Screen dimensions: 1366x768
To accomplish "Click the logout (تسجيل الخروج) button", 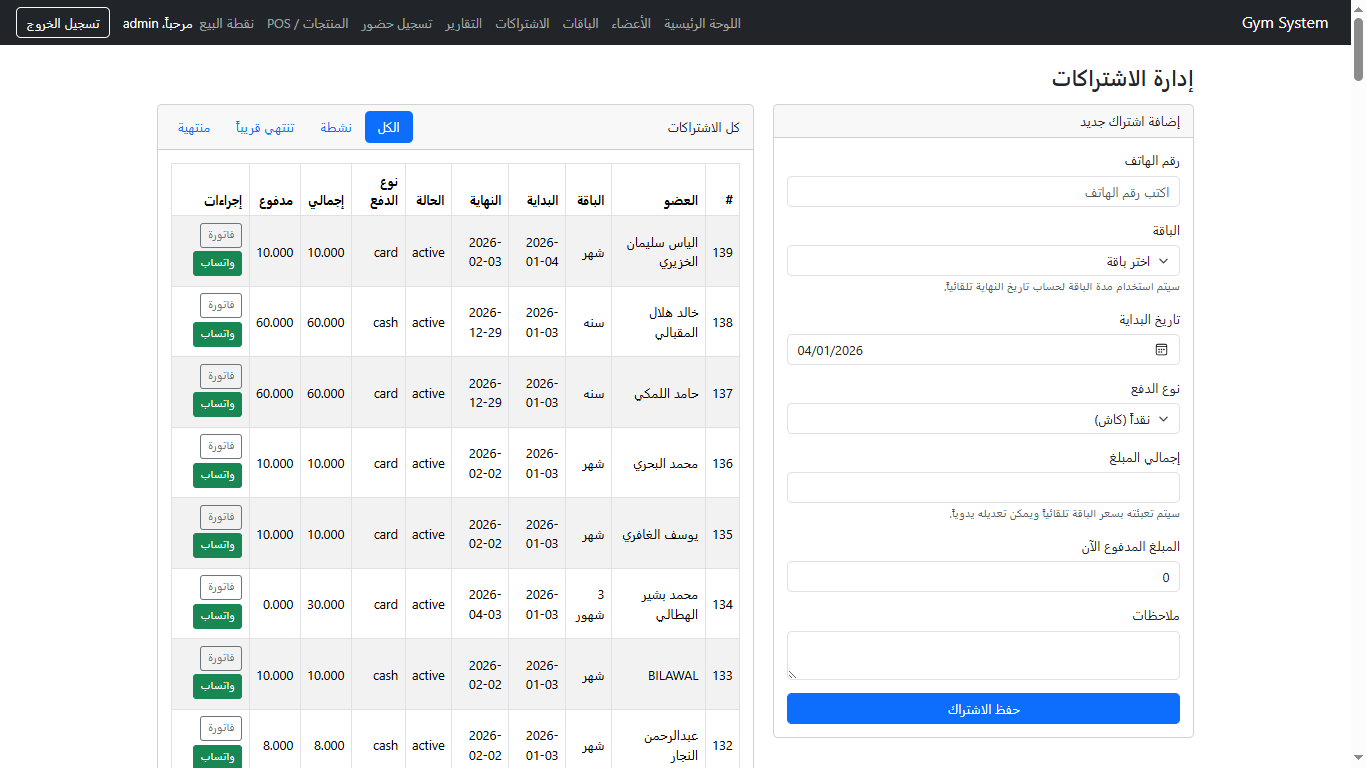I will [x=63, y=23].
